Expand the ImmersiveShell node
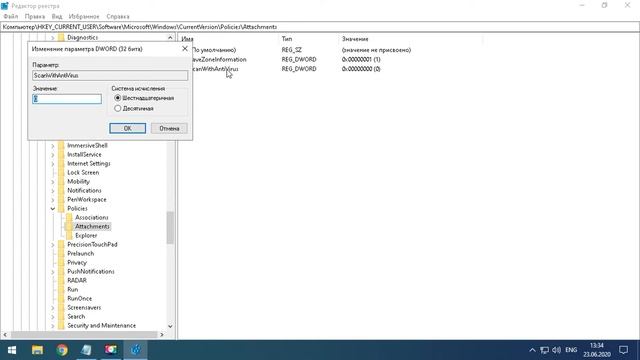This screenshot has height=360, width=640. click(53, 146)
